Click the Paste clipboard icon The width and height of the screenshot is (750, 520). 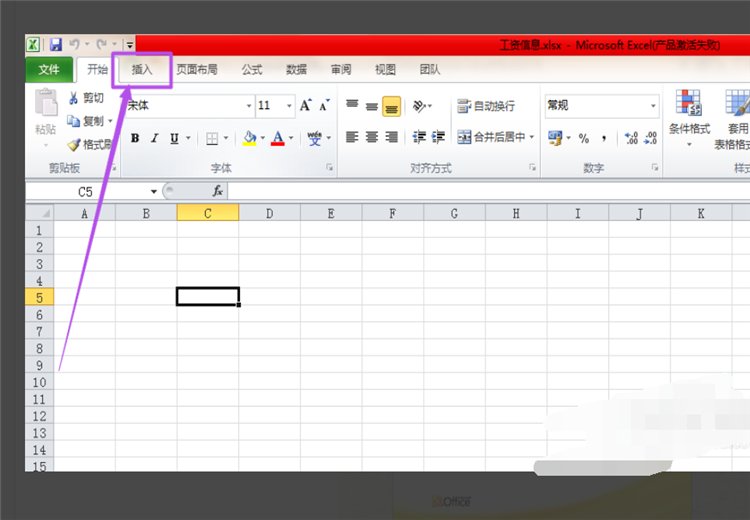(x=46, y=102)
